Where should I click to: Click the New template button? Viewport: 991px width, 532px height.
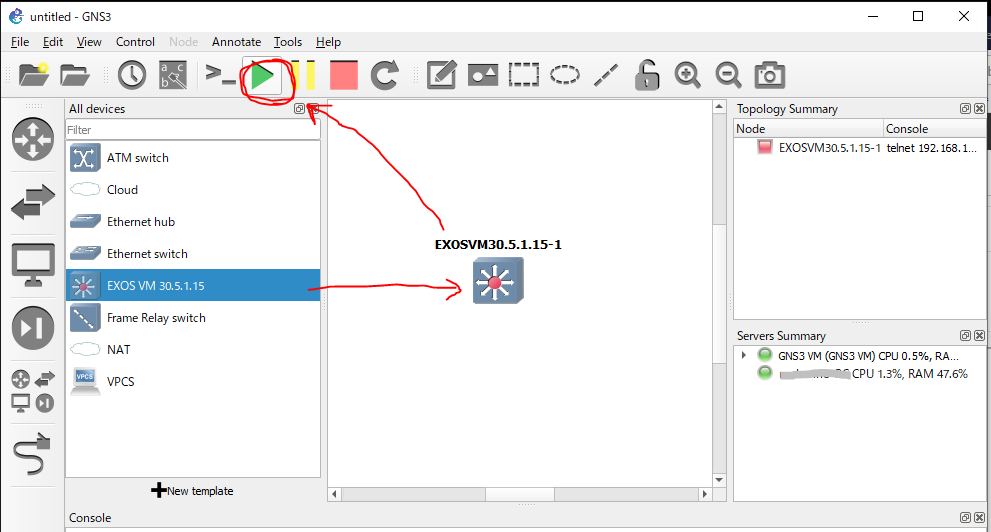193,491
